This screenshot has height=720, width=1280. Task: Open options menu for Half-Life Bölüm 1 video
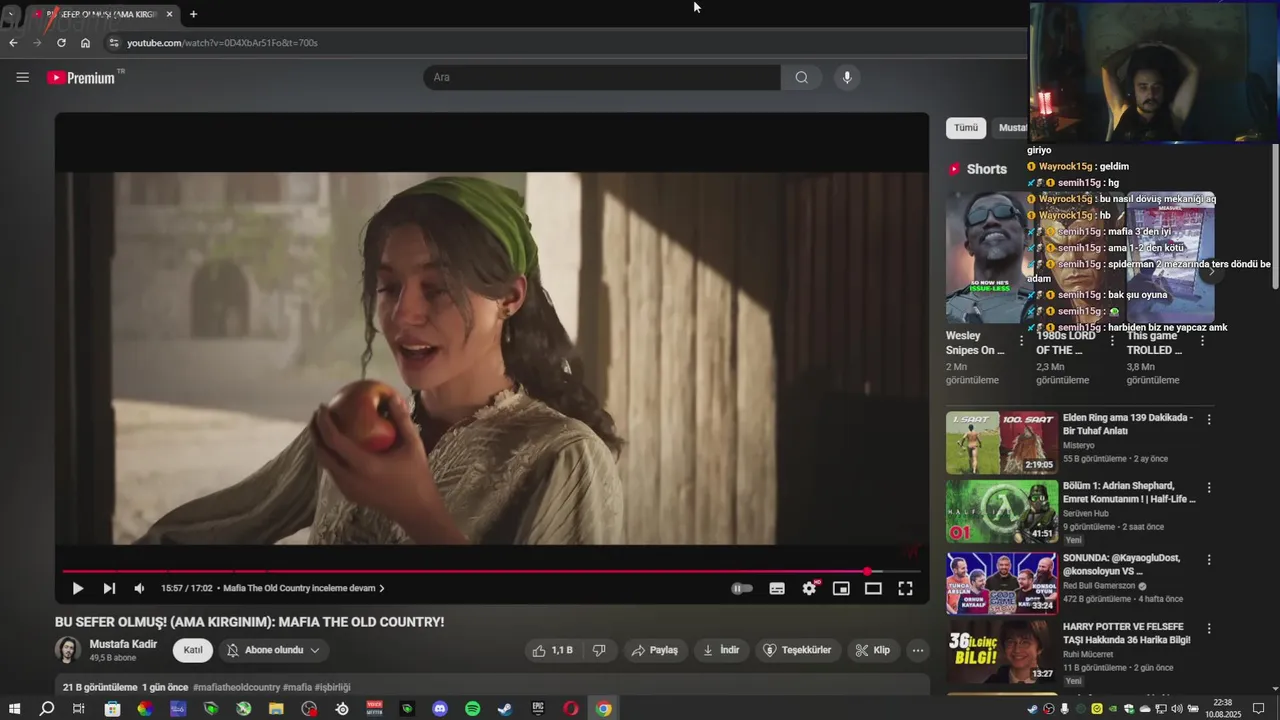1209,488
